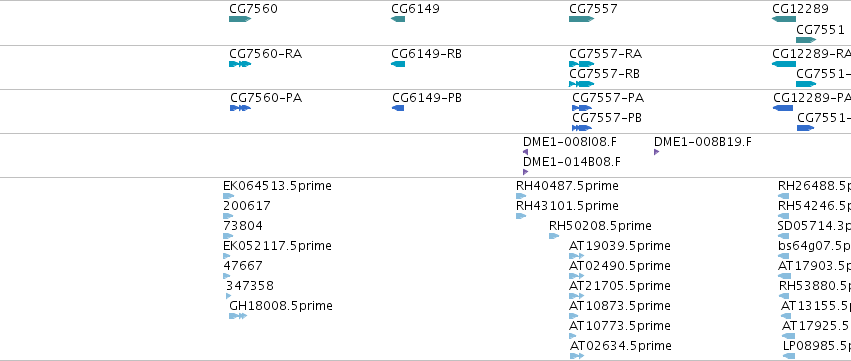851x361 pixels.
Task: Click the RH50208.5prime EST arrow
Action: coord(554,236)
